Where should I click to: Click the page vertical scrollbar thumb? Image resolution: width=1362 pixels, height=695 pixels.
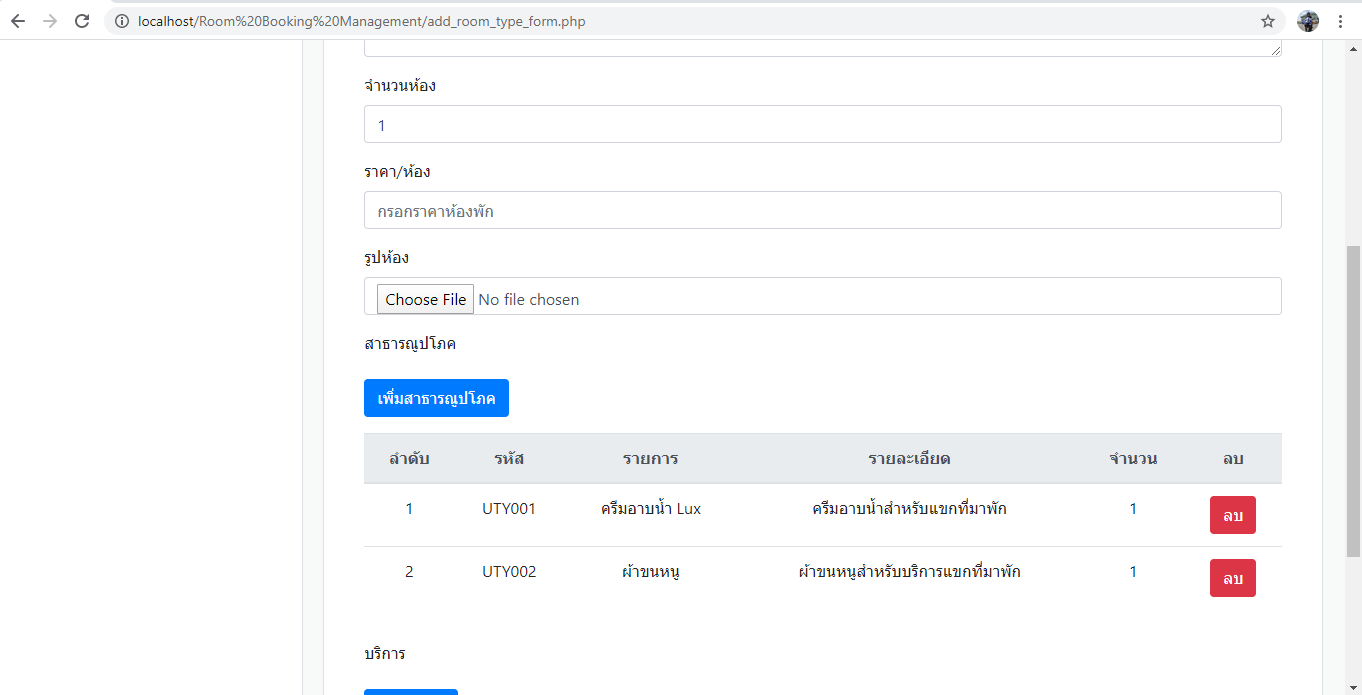(x=1353, y=400)
